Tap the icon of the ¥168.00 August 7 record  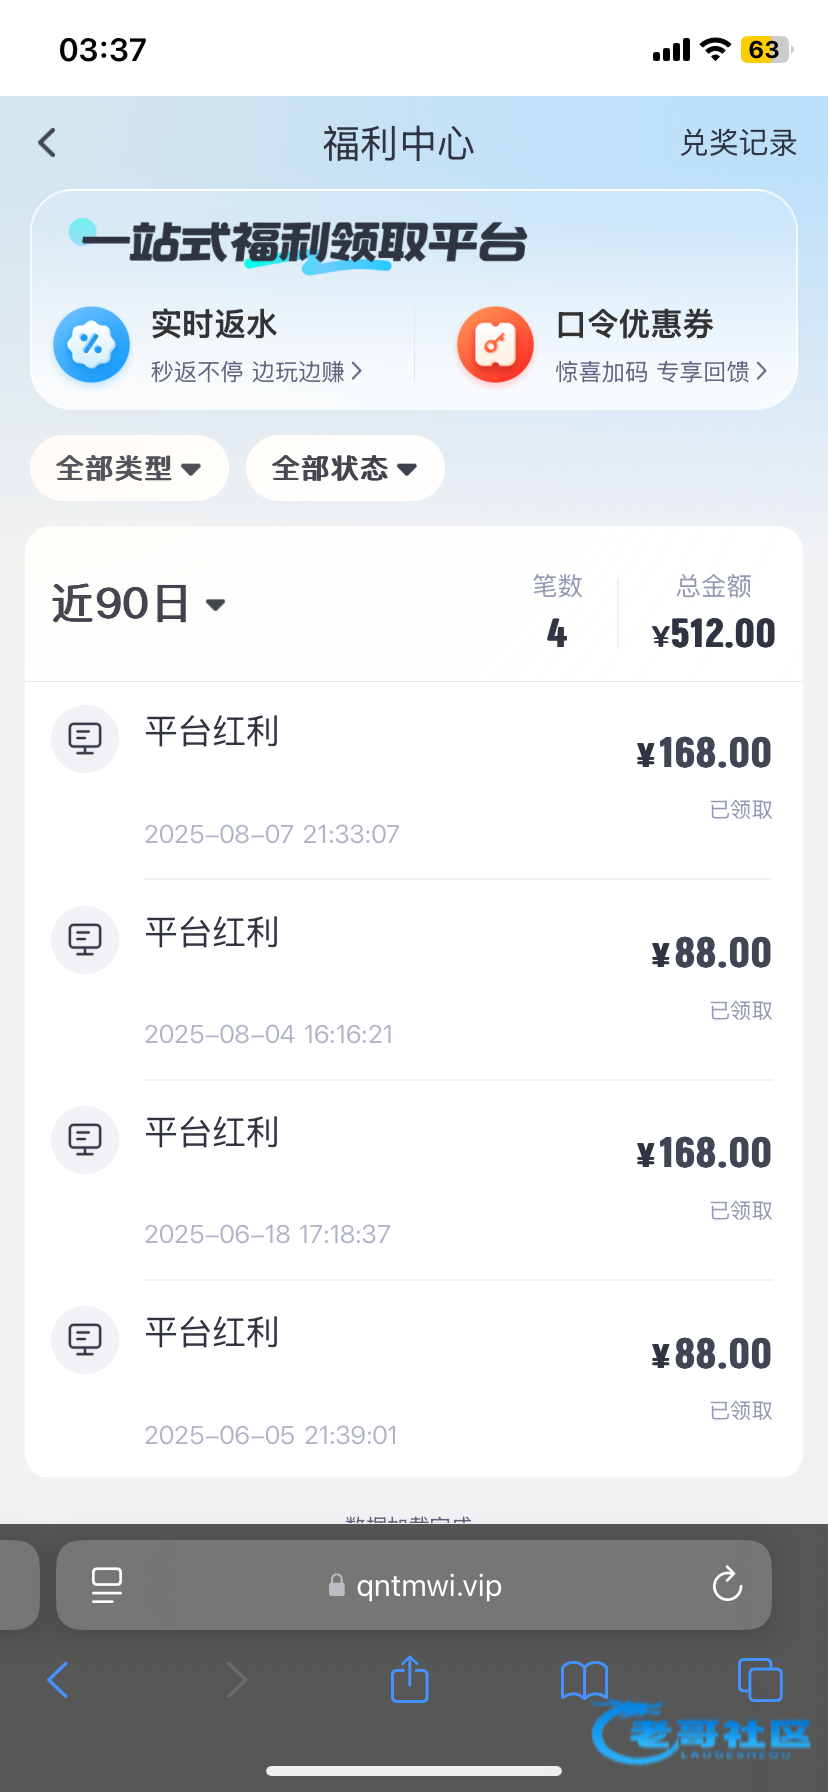click(85, 739)
